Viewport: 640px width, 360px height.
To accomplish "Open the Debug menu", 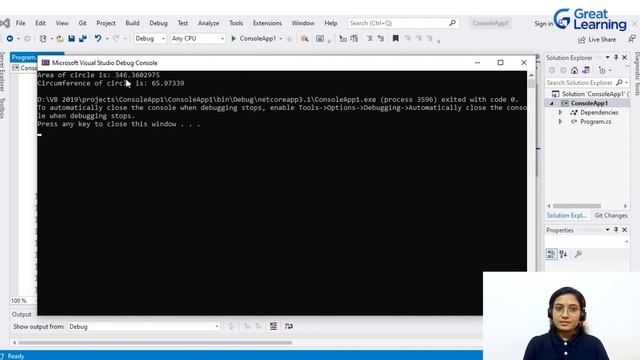I will pyautogui.click(x=158, y=23).
